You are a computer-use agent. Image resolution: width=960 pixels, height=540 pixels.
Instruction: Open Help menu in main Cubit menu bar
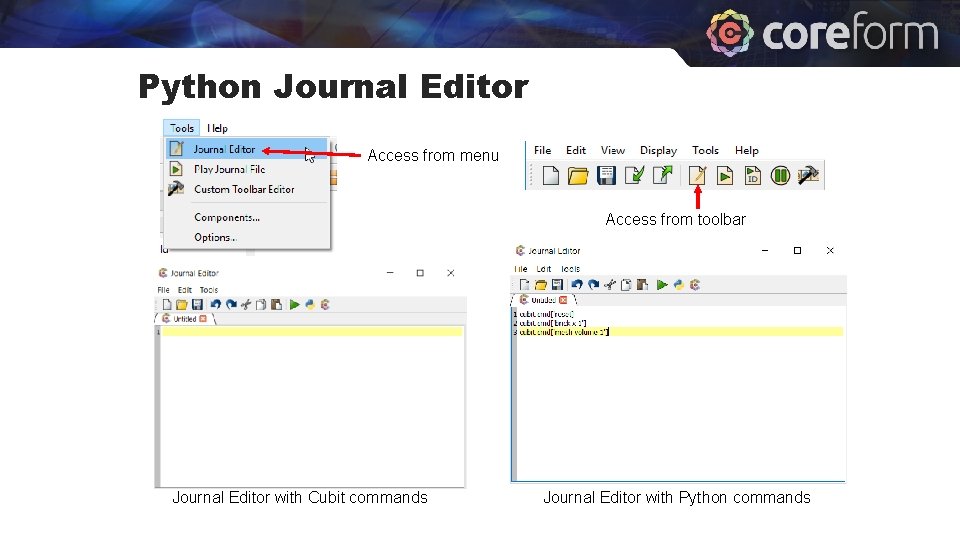(747, 150)
